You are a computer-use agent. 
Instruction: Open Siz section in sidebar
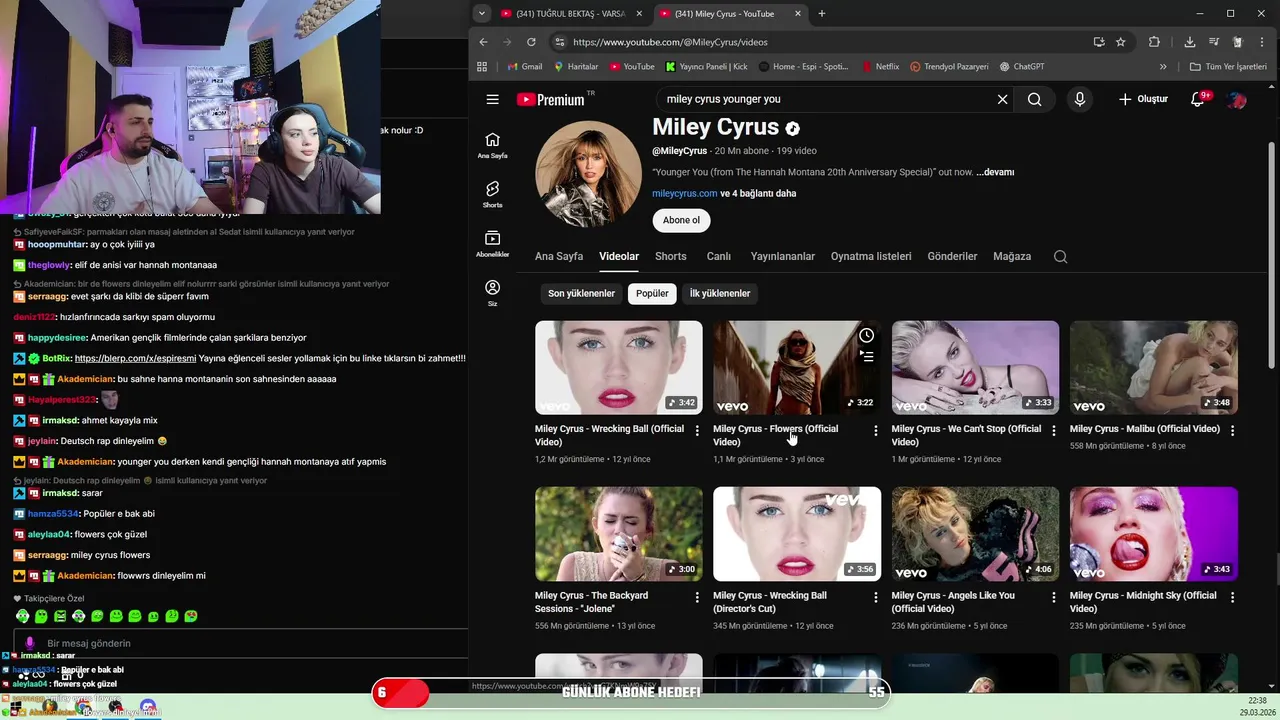click(x=492, y=293)
